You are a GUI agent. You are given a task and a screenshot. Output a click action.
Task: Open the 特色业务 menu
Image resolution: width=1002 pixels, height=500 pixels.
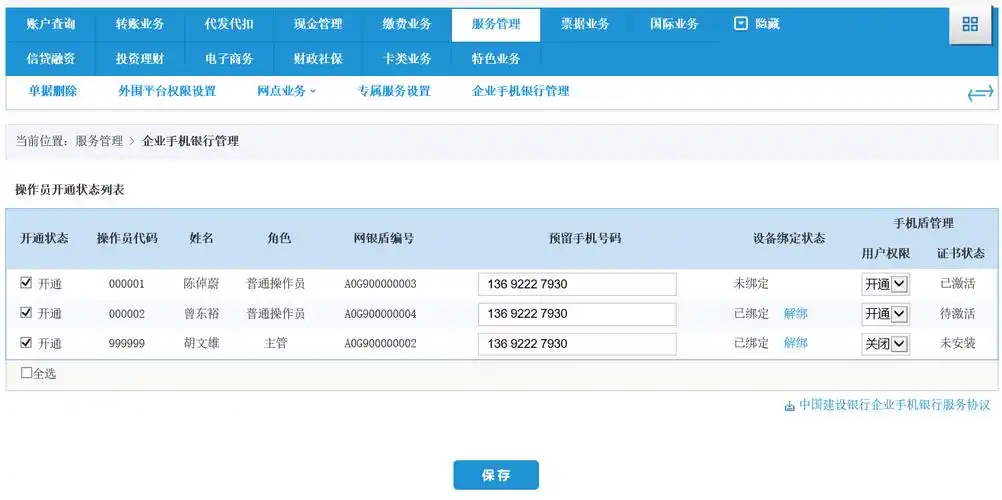click(496, 59)
